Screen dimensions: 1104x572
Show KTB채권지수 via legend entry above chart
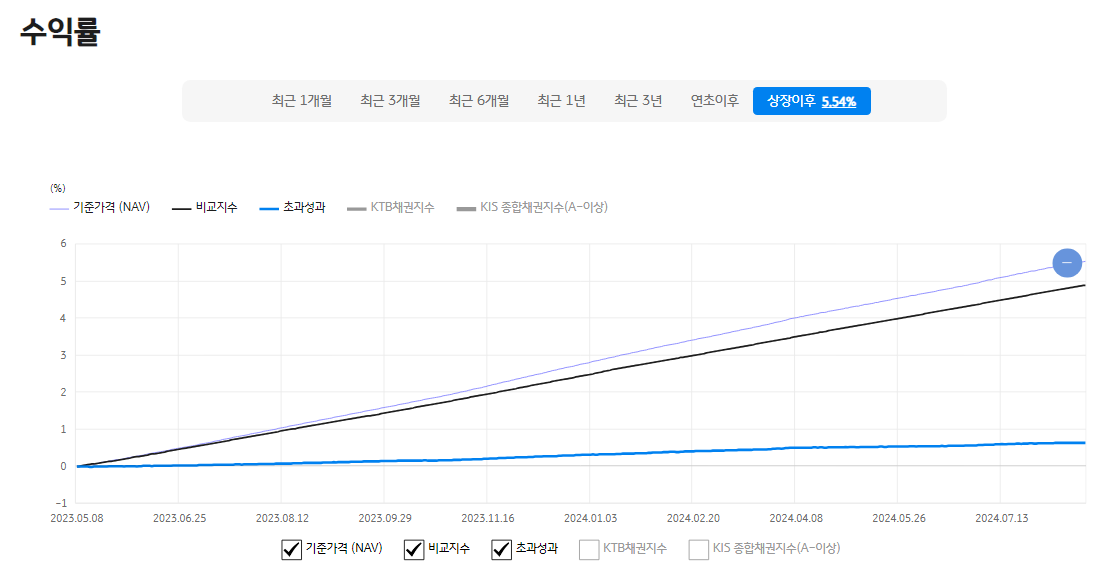tap(391, 207)
